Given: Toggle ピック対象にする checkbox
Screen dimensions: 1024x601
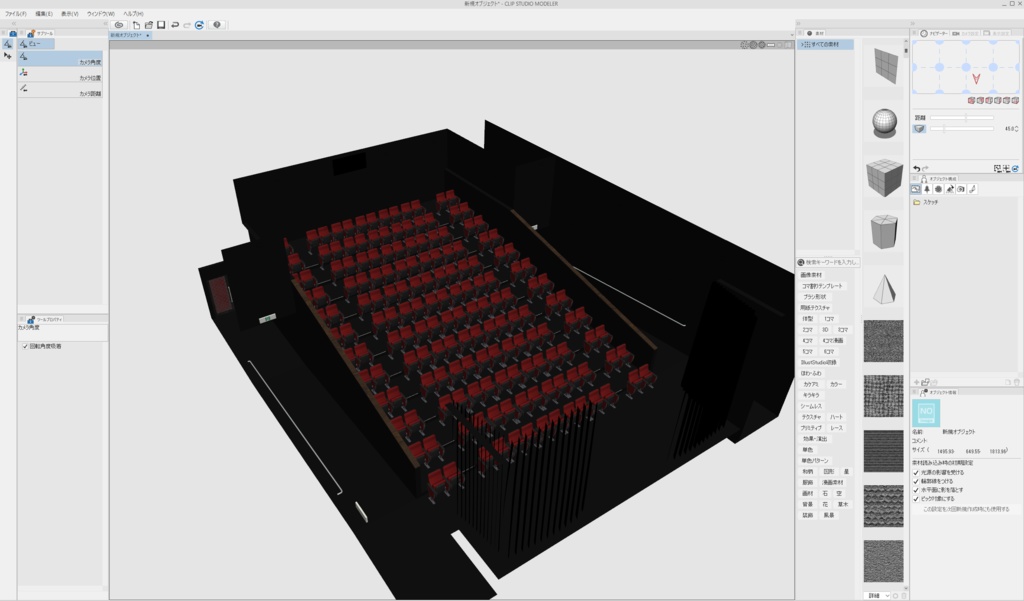Looking at the screenshot, I should pos(916,498).
